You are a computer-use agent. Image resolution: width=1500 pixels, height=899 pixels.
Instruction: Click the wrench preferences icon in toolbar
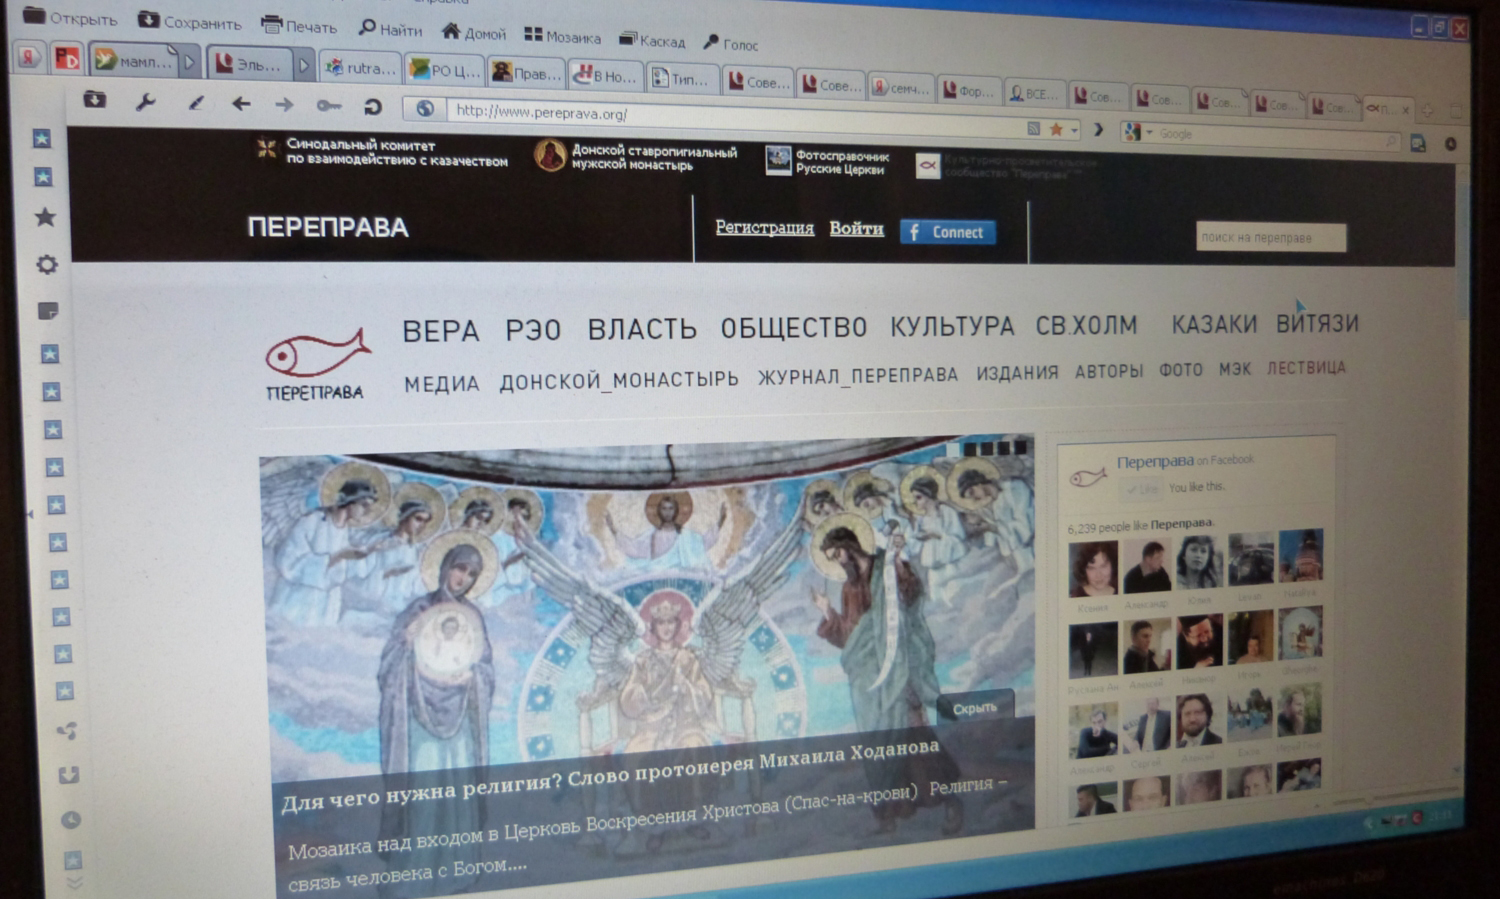146,101
